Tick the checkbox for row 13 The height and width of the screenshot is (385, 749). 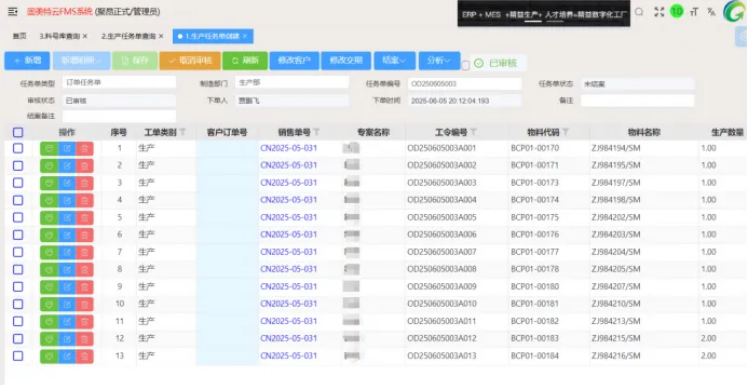18,356
